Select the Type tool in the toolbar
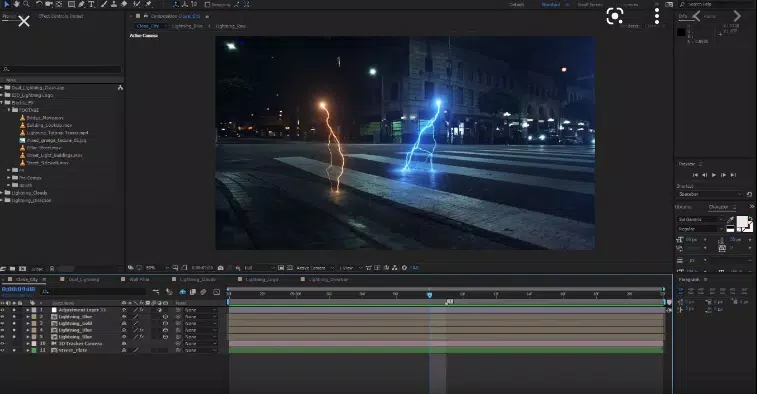Screen dimensions: 757x394 [91, 4]
